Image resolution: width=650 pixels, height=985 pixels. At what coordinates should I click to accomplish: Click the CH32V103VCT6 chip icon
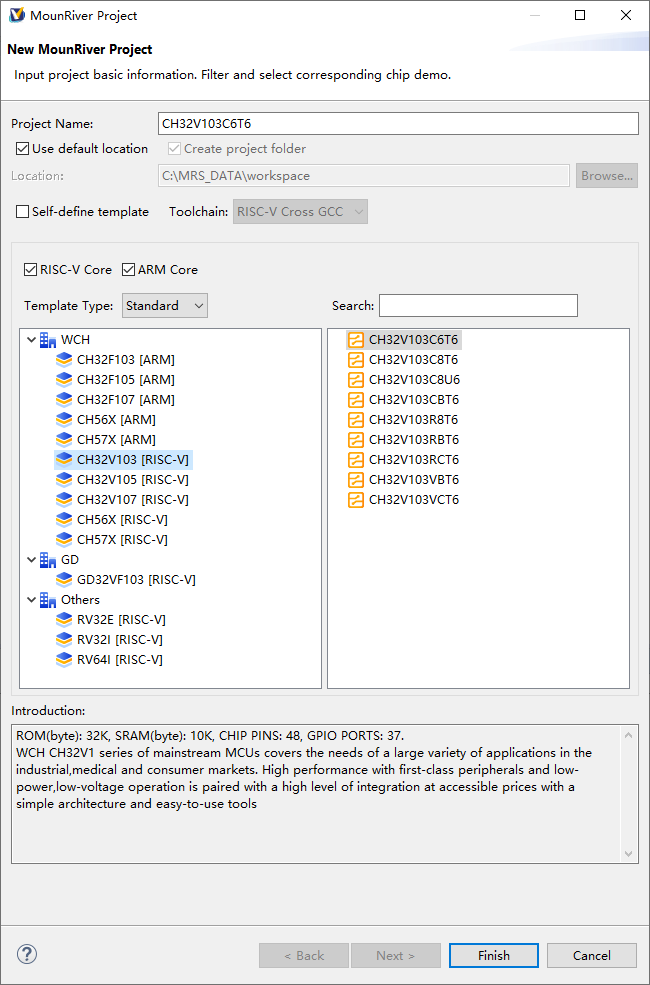356,500
